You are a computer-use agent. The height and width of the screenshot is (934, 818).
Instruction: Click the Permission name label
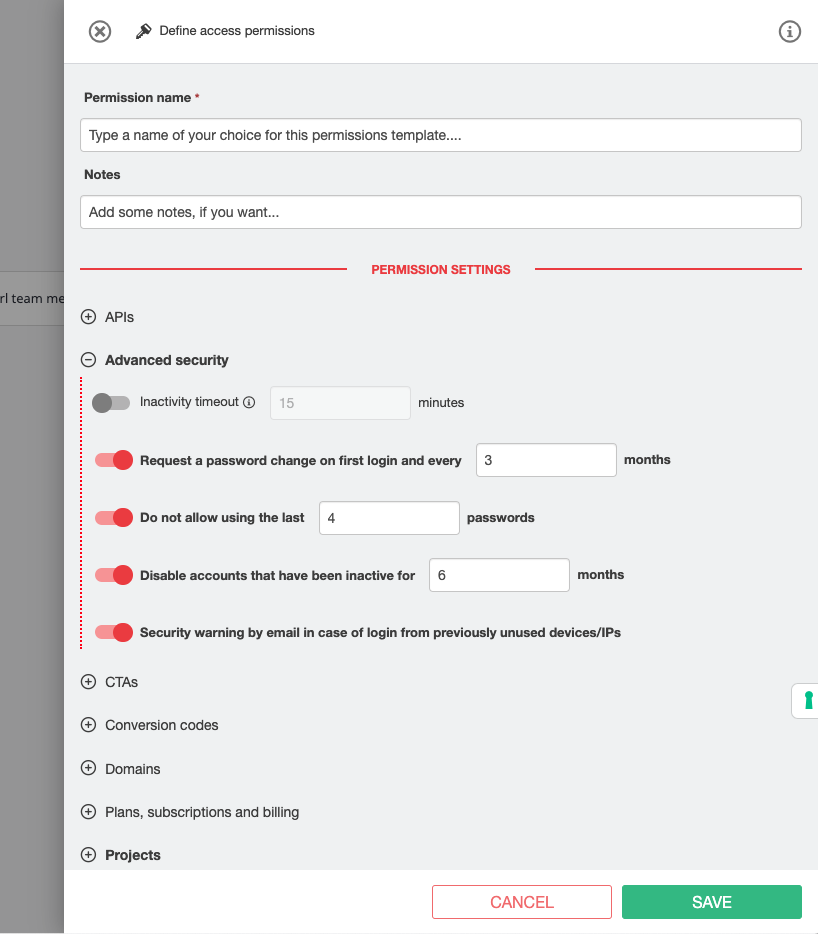coord(138,98)
